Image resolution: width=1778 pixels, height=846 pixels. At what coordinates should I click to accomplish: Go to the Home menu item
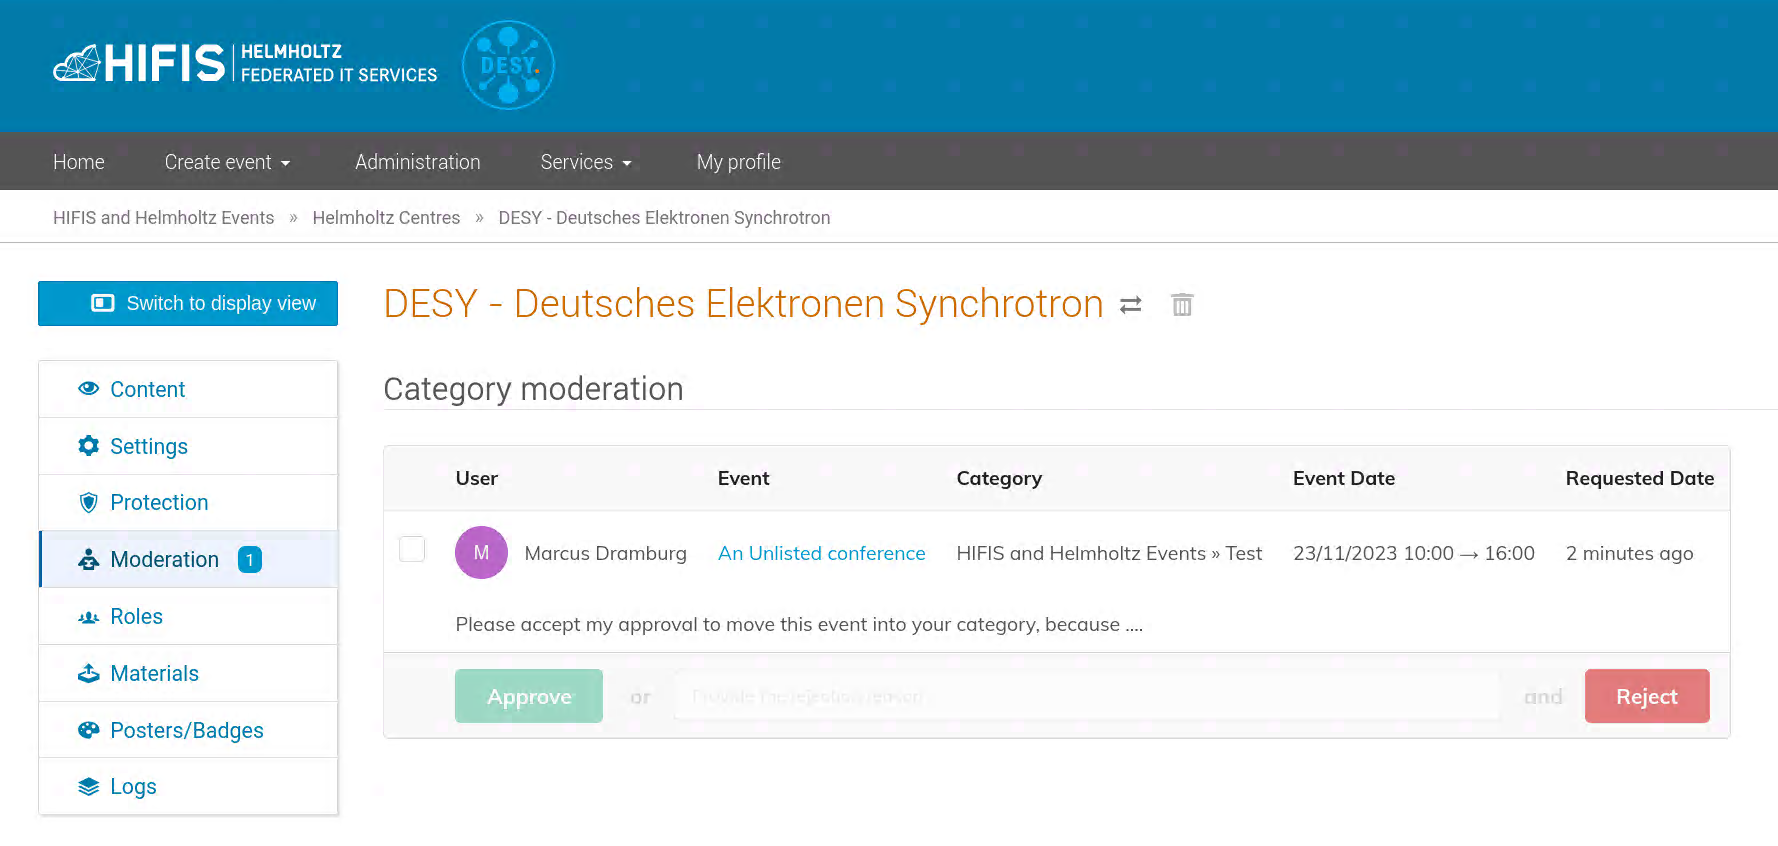(x=79, y=162)
